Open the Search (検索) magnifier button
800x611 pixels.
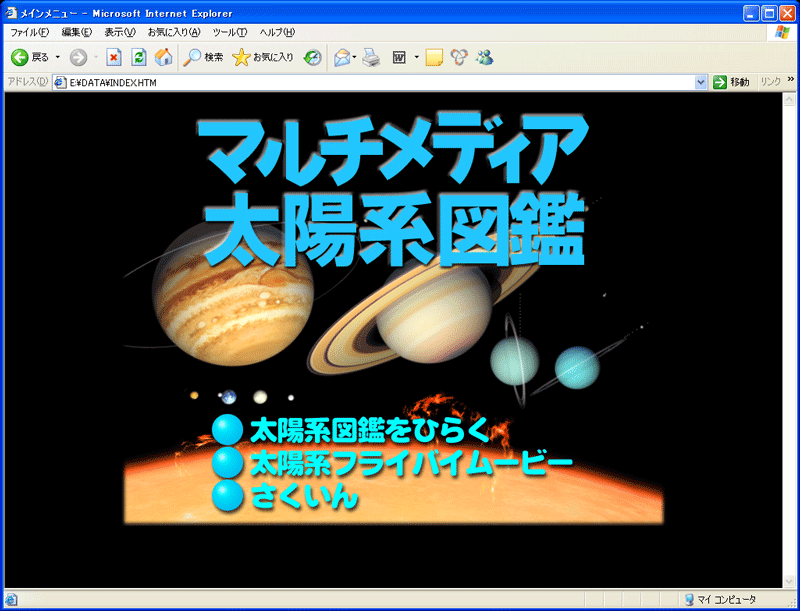click(x=203, y=57)
